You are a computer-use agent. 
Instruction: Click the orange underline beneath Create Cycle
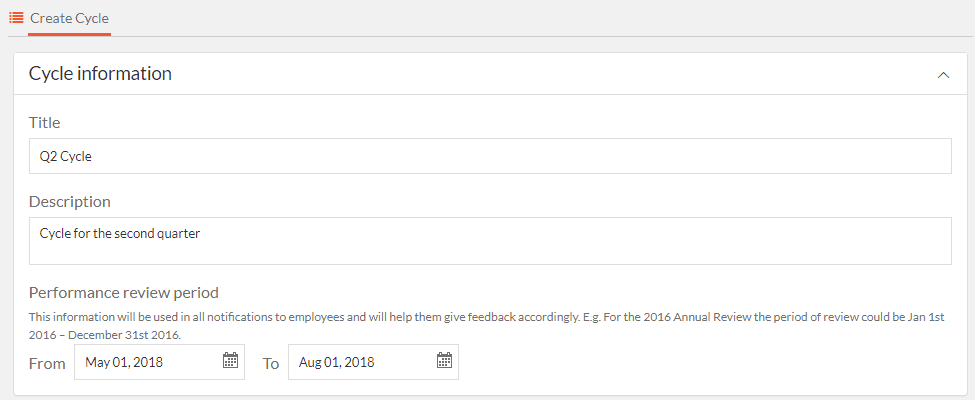pyautogui.click(x=70, y=34)
